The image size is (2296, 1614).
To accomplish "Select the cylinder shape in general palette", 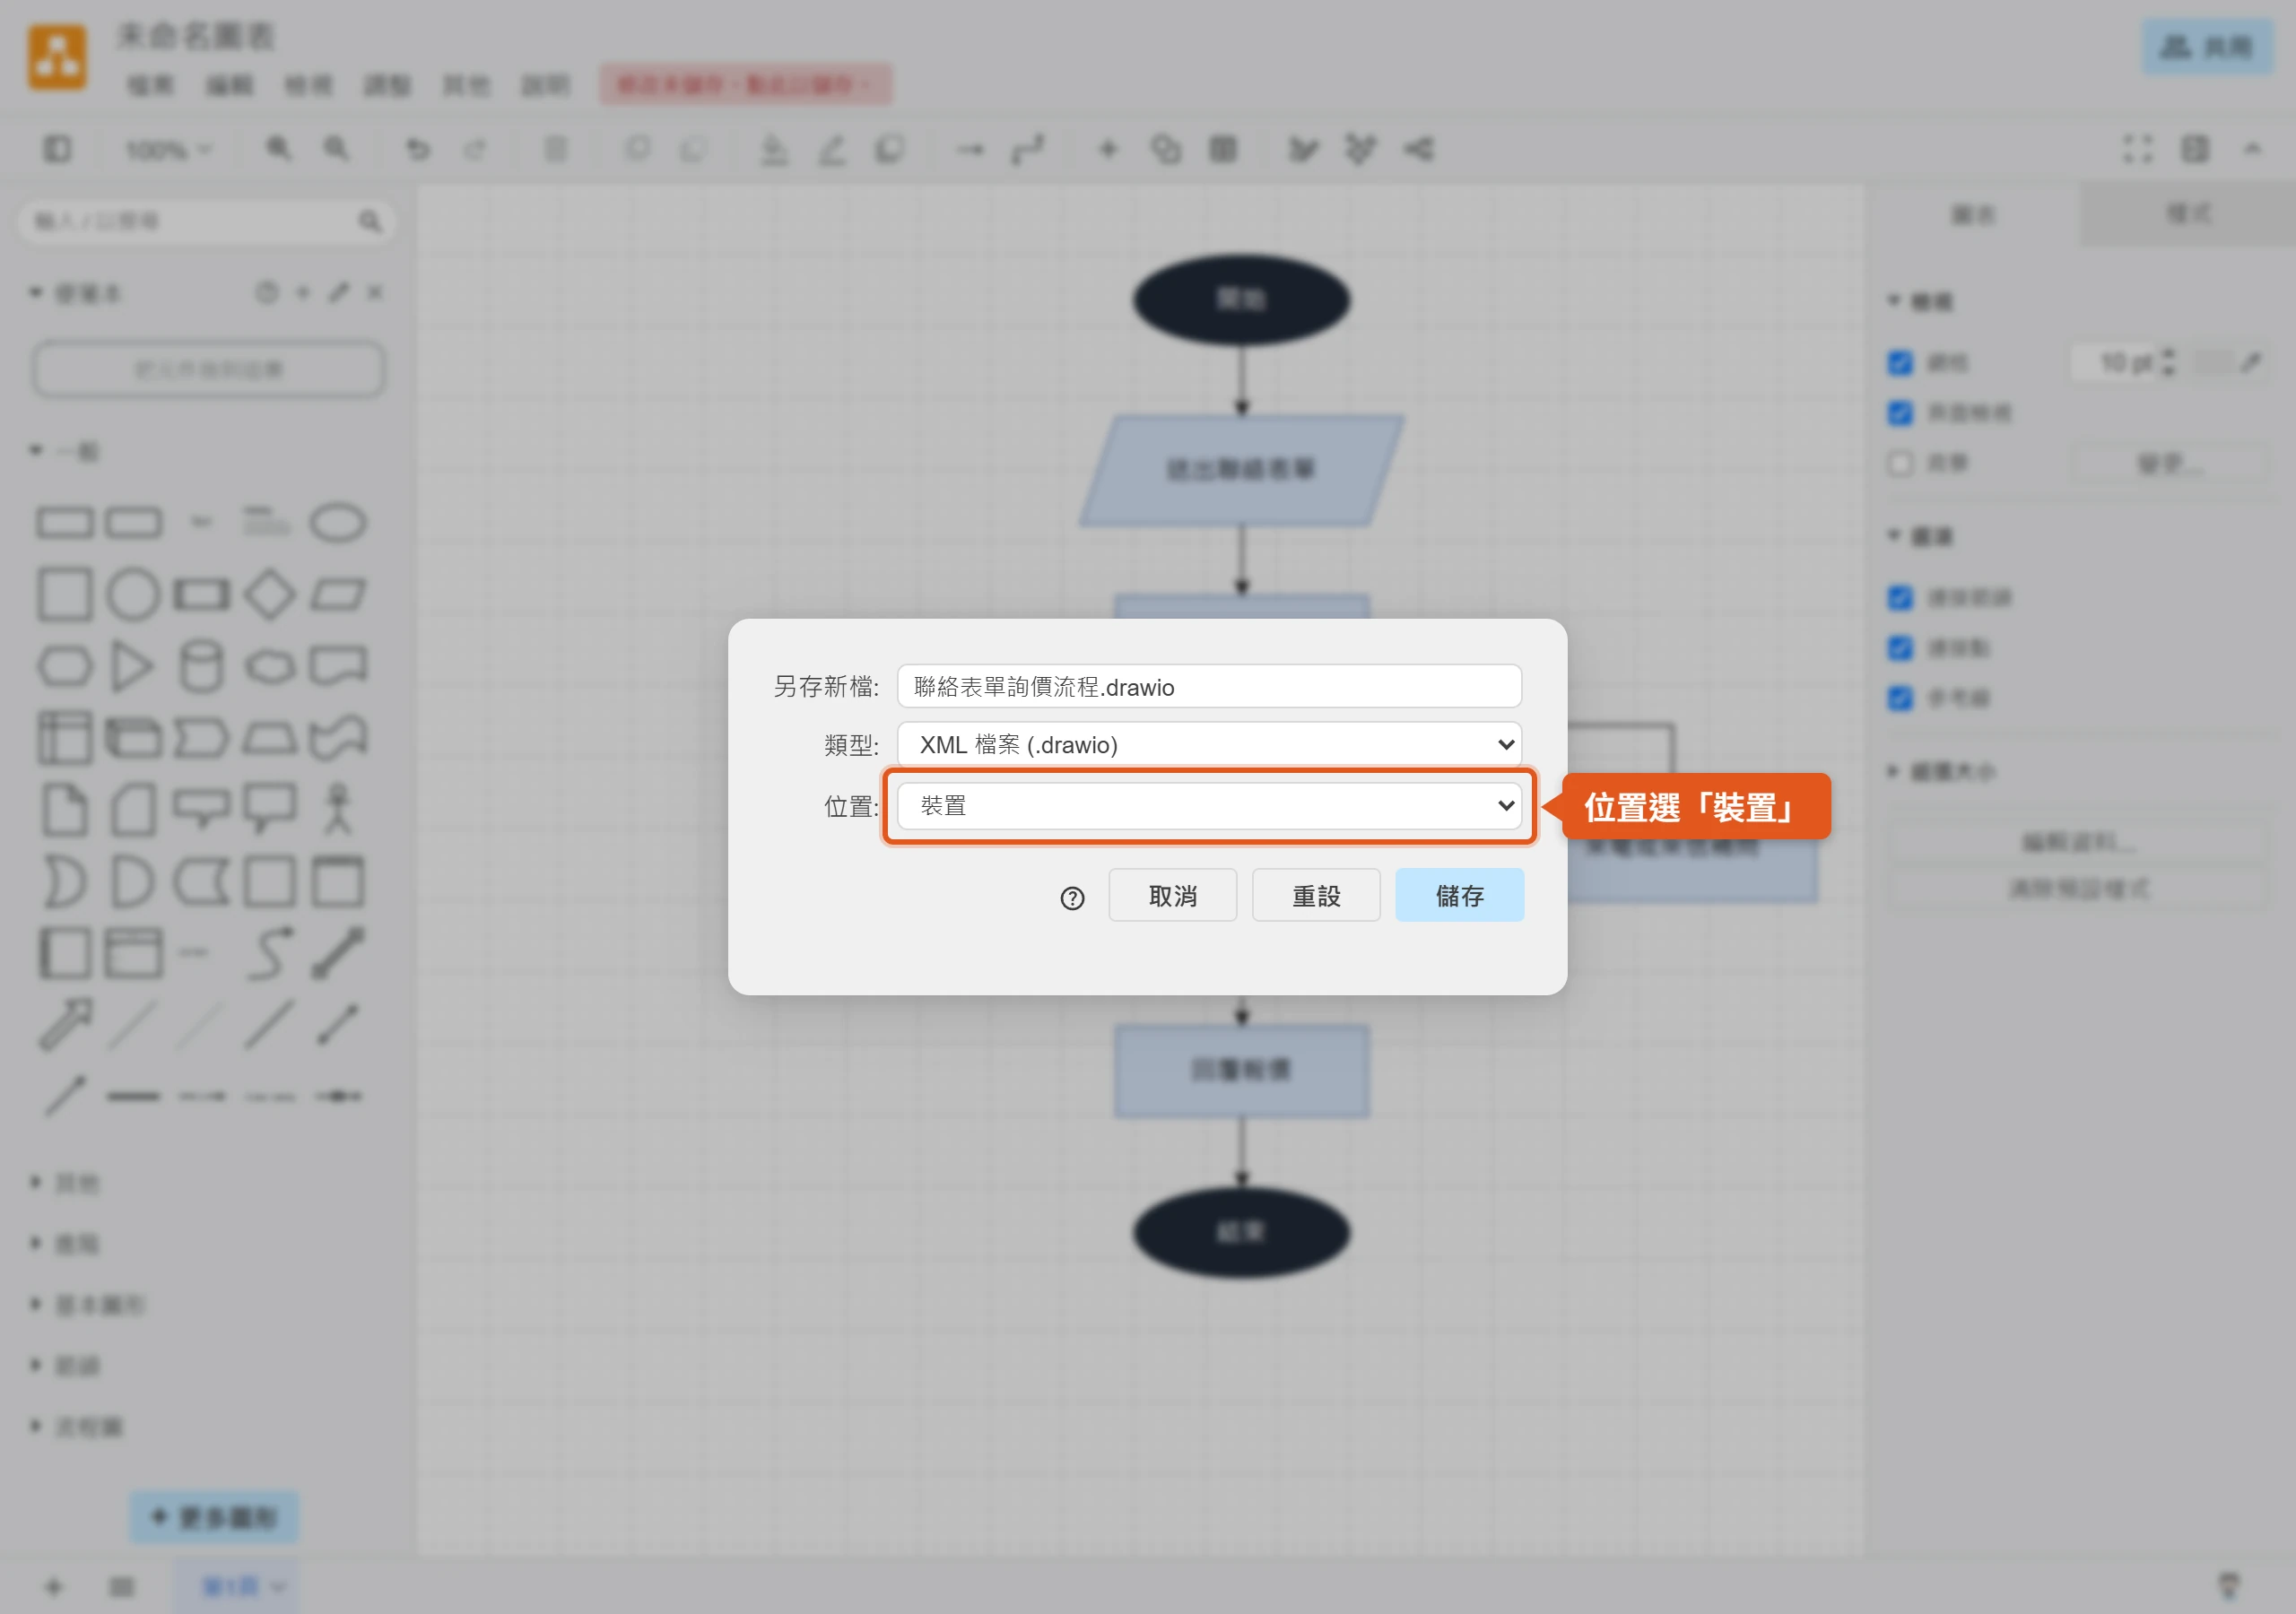I will point(201,666).
